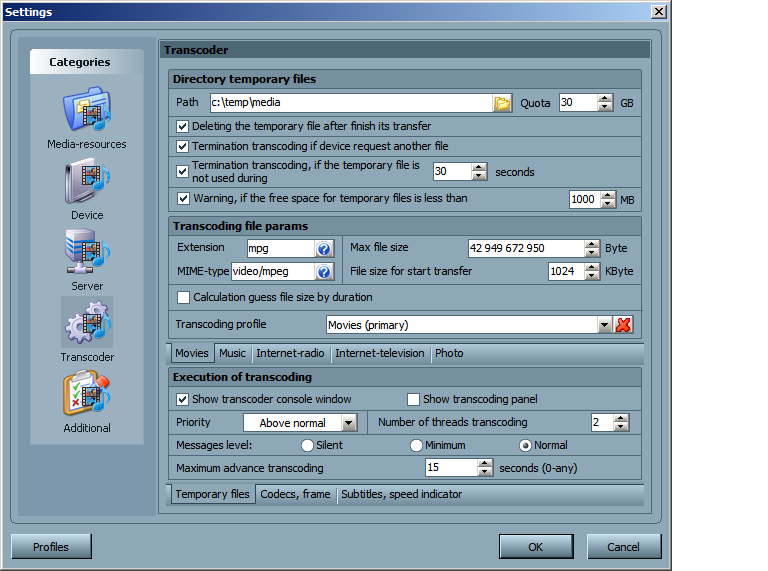Open the Codecs, frame tab

(x=295, y=494)
